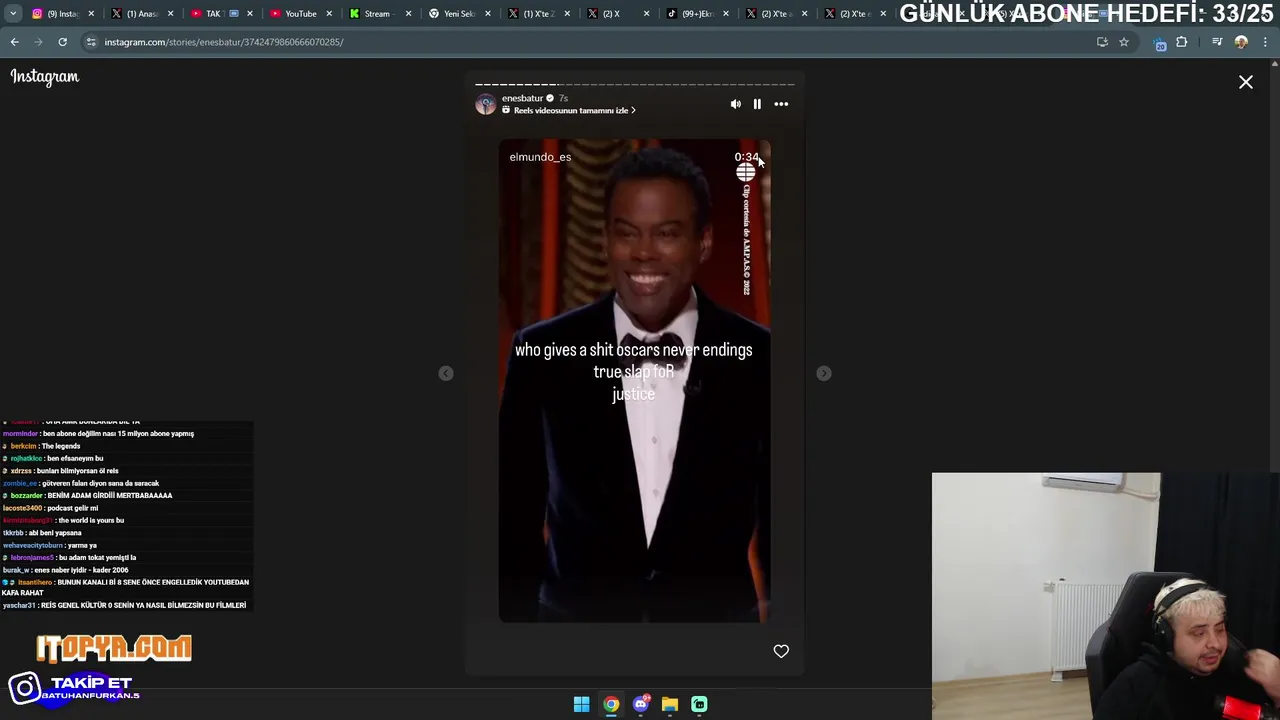Go forward in Chrome browser
The height and width of the screenshot is (720, 1280).
[x=38, y=42]
